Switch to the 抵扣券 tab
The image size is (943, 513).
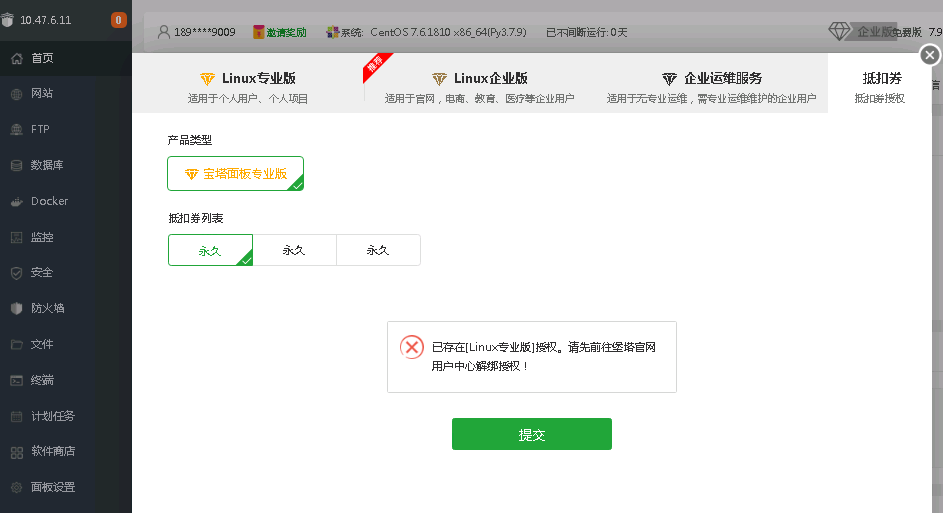pyautogui.click(x=880, y=84)
